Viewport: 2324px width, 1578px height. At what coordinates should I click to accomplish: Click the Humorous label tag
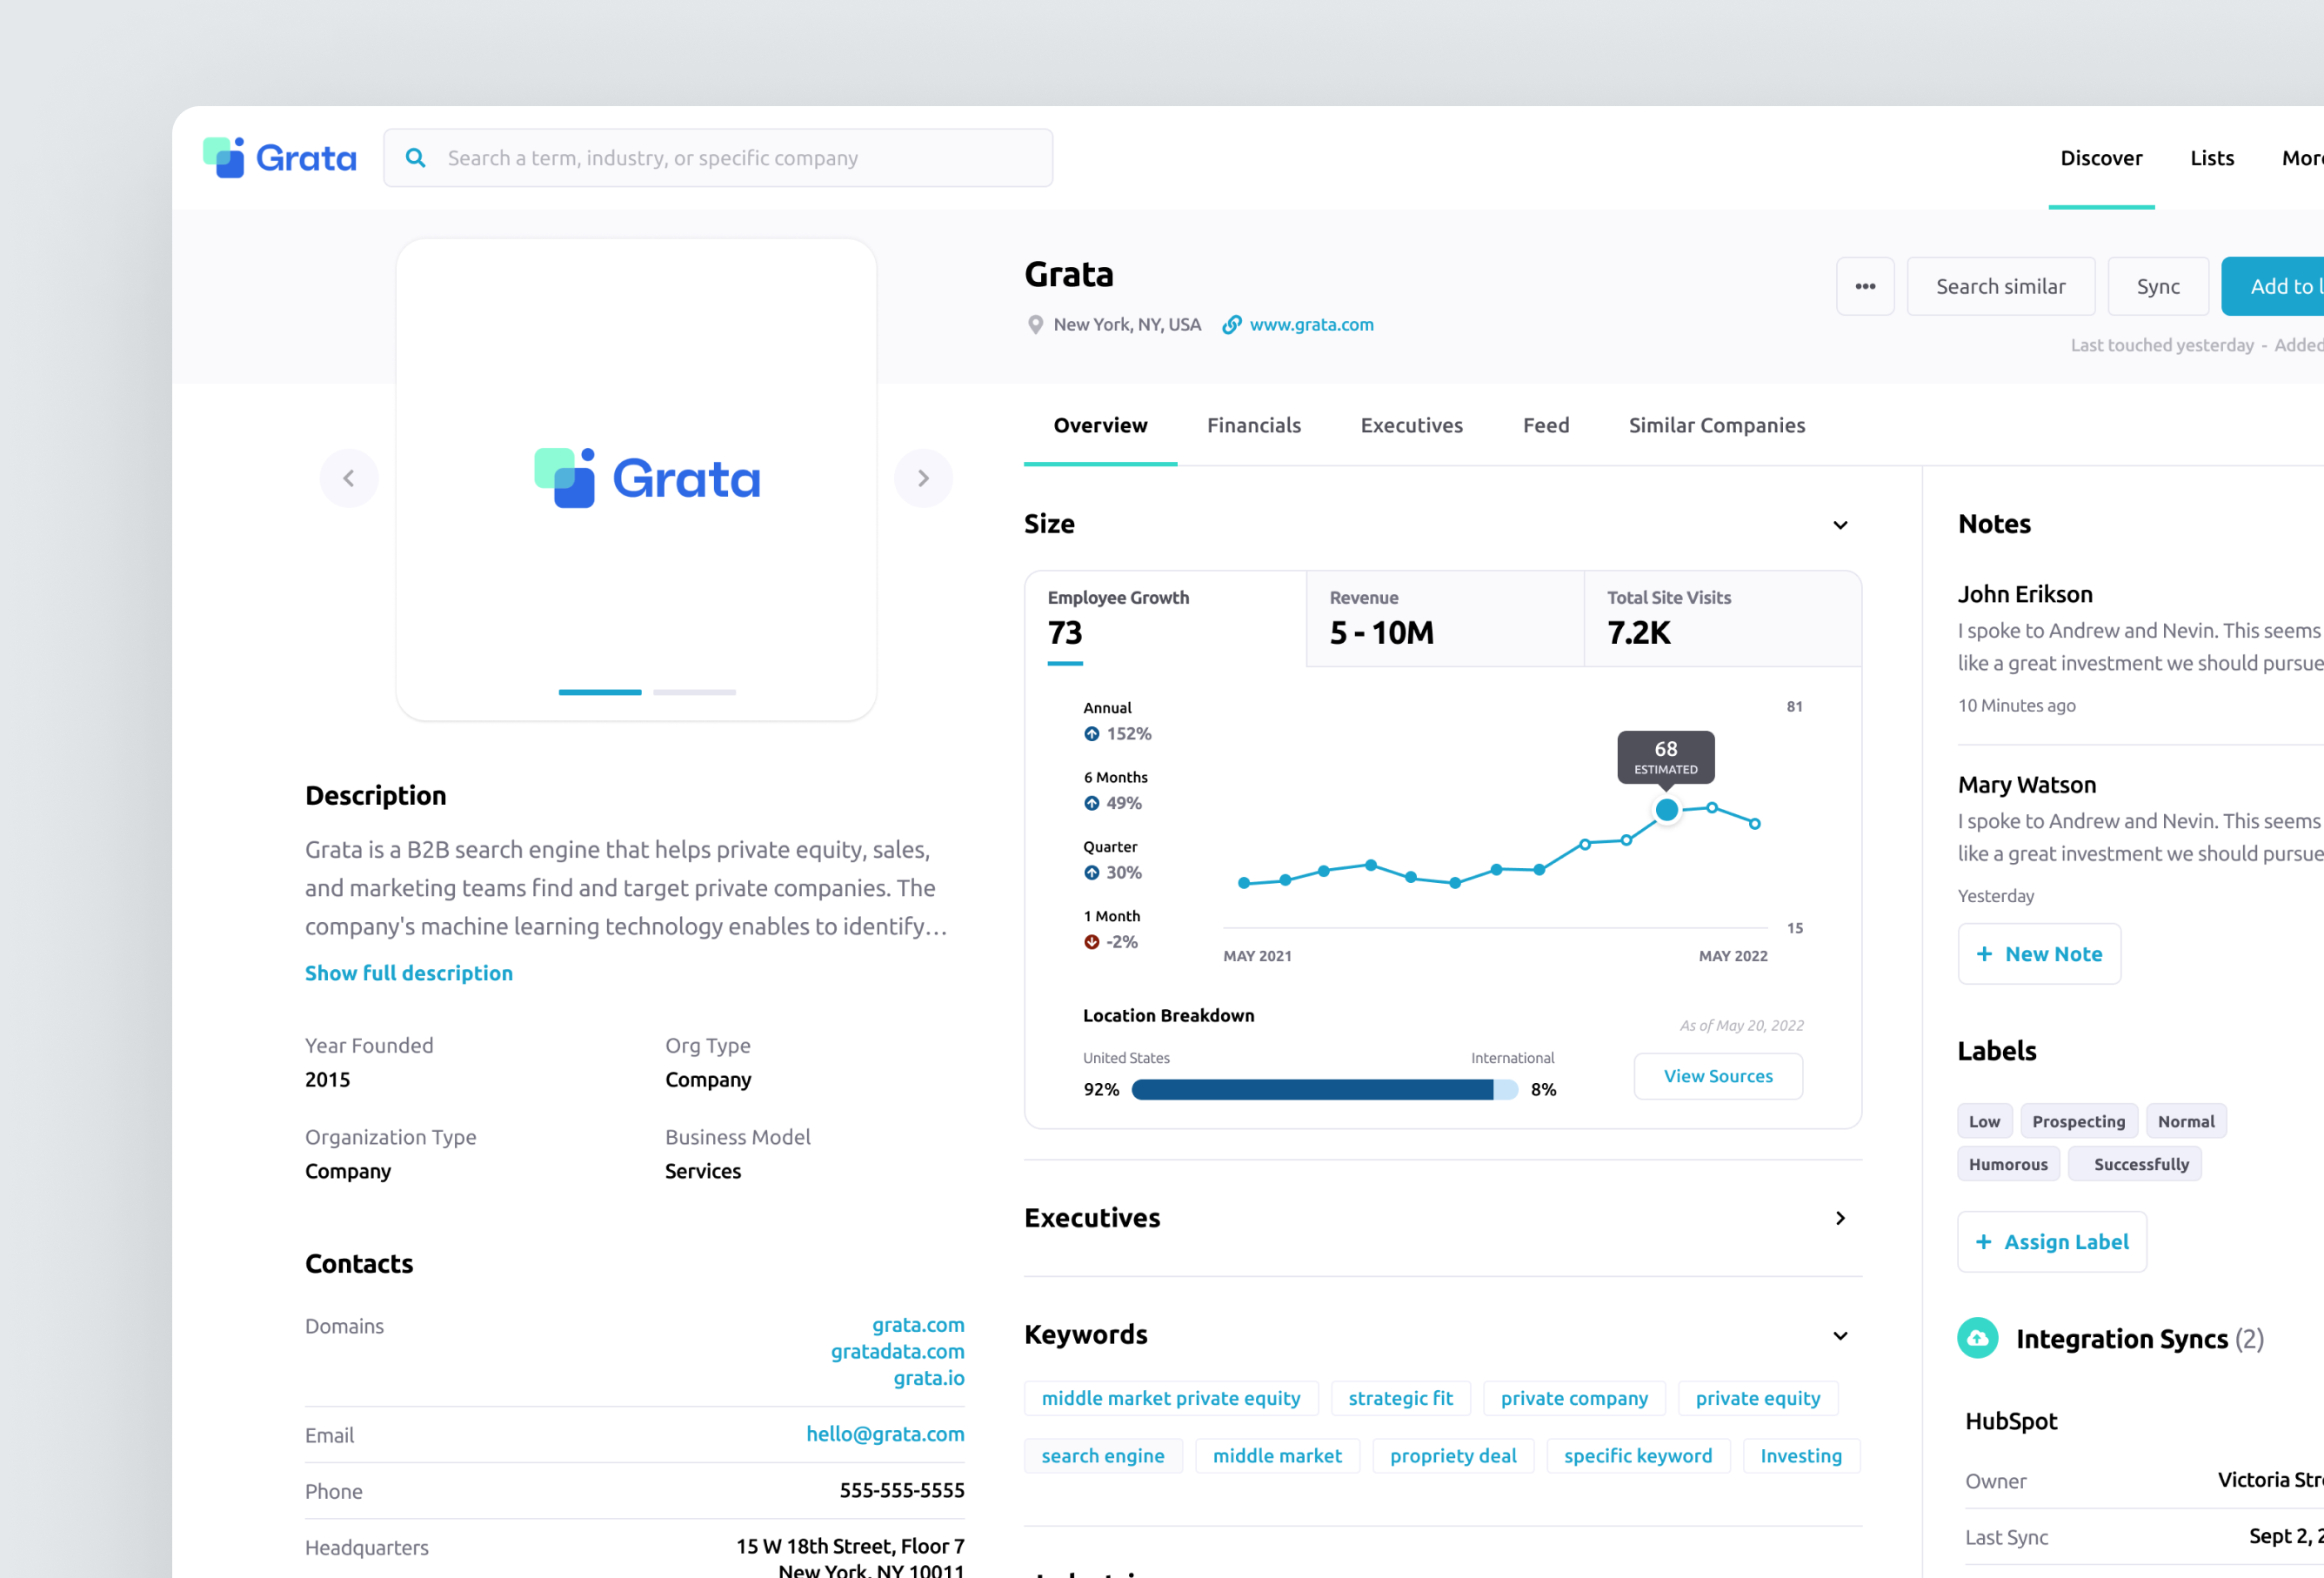pyautogui.click(x=2008, y=1165)
